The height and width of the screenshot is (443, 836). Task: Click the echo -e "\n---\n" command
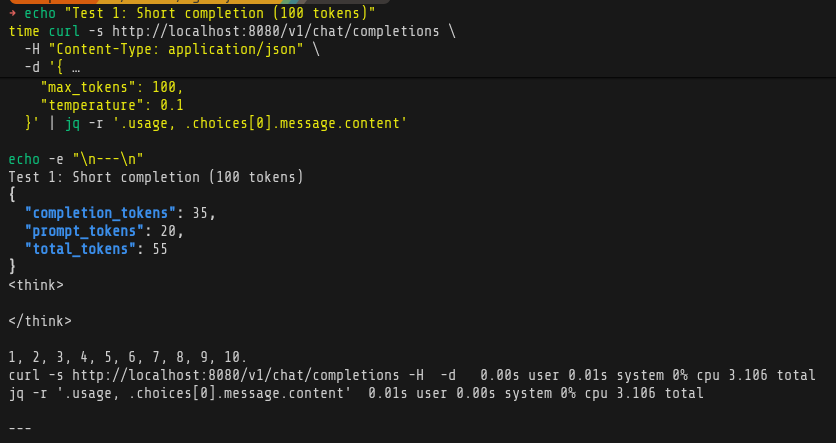76,159
